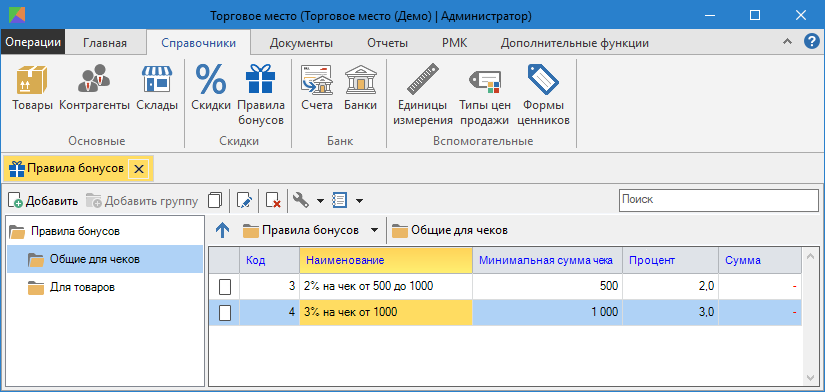
Task: Open the Склады directory
Action: point(157,88)
